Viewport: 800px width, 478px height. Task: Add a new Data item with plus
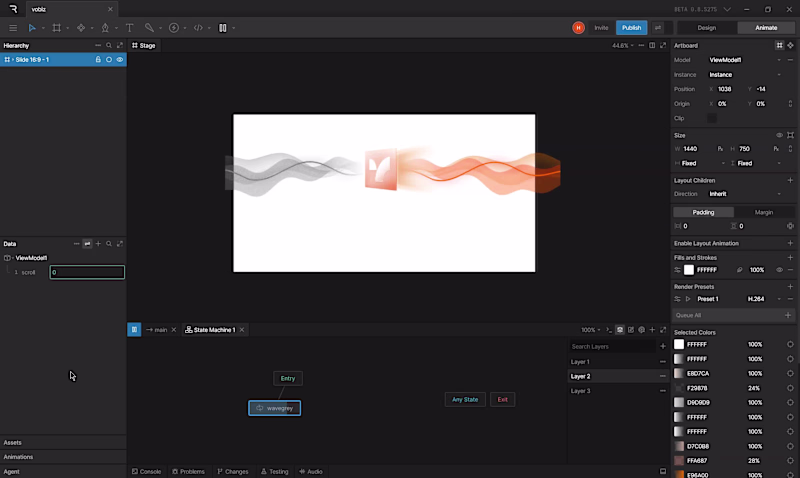98,244
